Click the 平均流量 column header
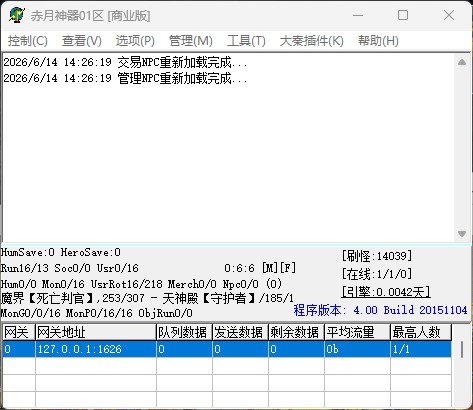The image size is (473, 410). [x=357, y=332]
